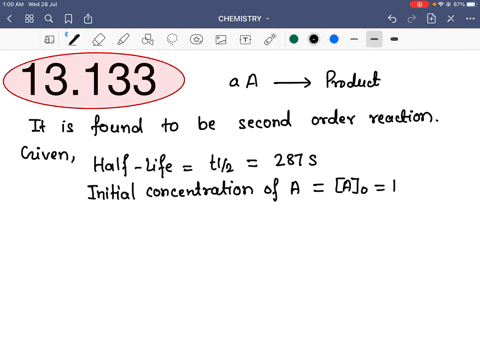Choose the black pen color
Image resolution: width=480 pixels, height=360 pixels.
pyautogui.click(x=314, y=39)
